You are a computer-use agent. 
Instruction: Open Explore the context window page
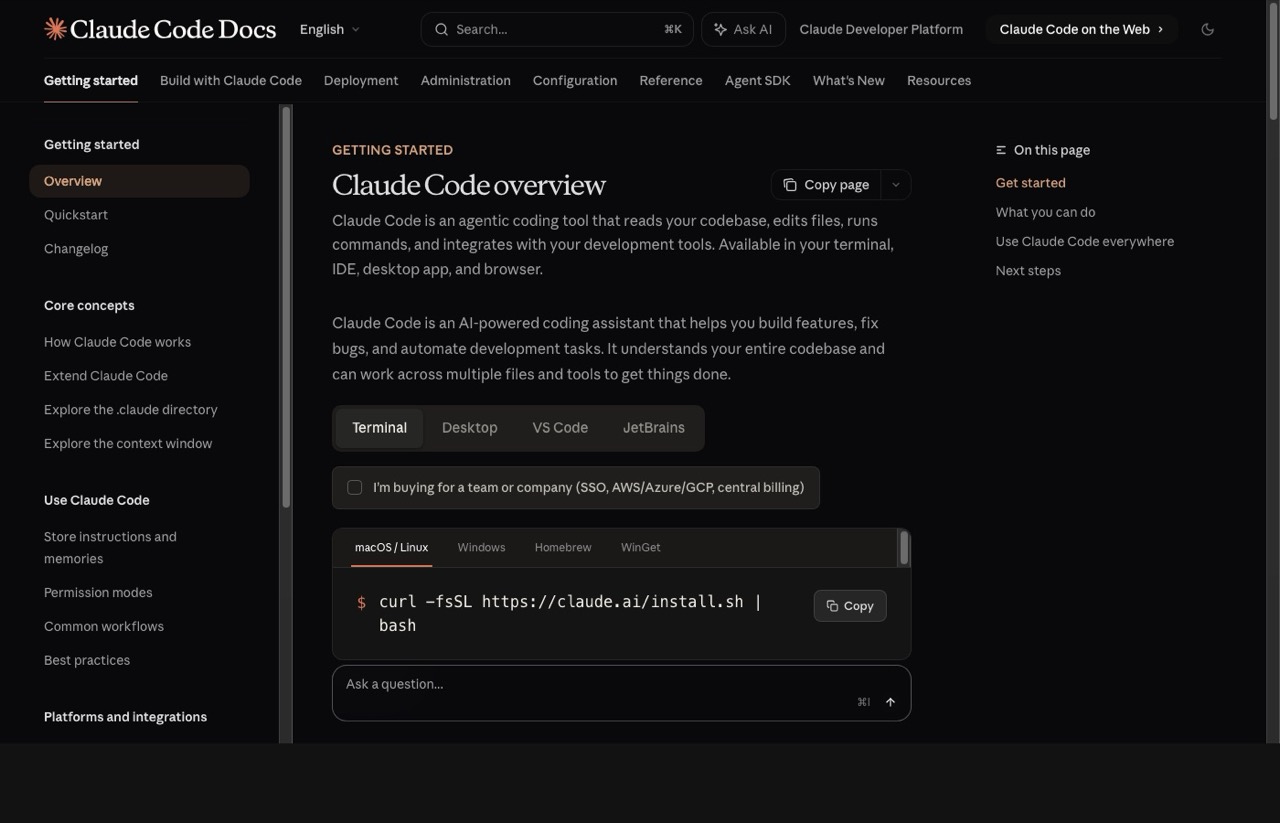[x=128, y=444]
